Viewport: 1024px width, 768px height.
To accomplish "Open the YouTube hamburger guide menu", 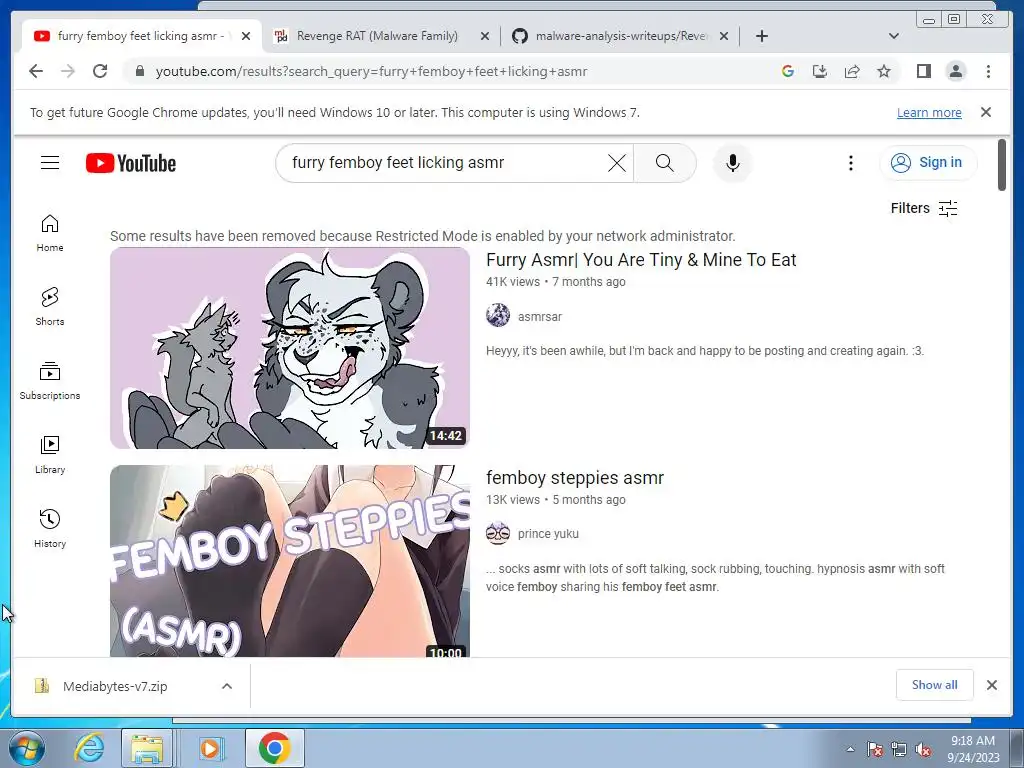I will click(x=50, y=163).
